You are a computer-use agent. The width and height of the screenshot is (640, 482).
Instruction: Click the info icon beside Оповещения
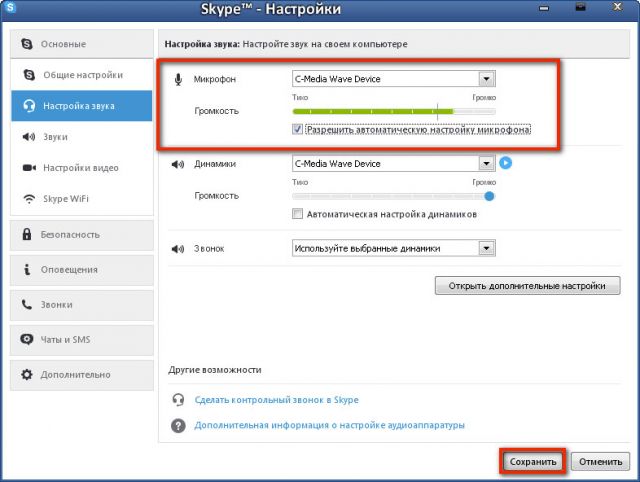click(27, 269)
